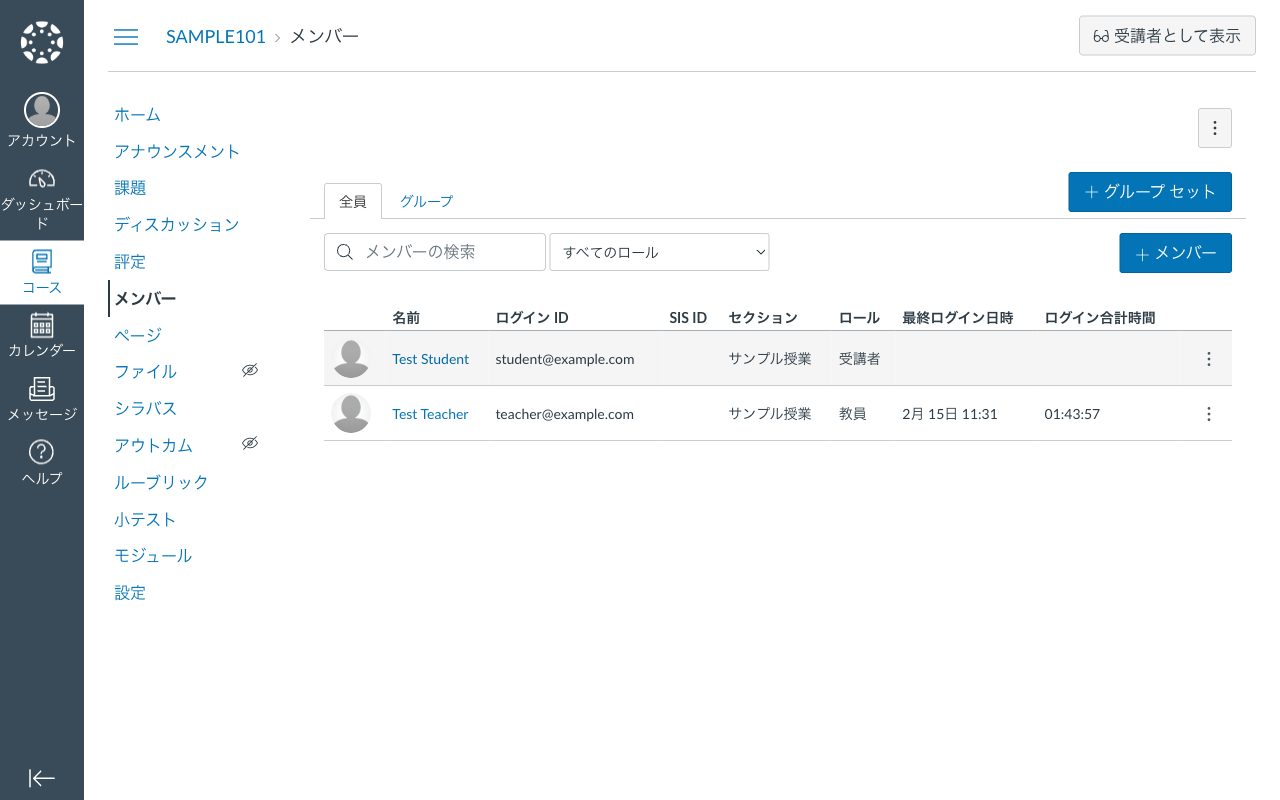Open the メッセージ inbox icon
1280x800 pixels.
coord(41,390)
